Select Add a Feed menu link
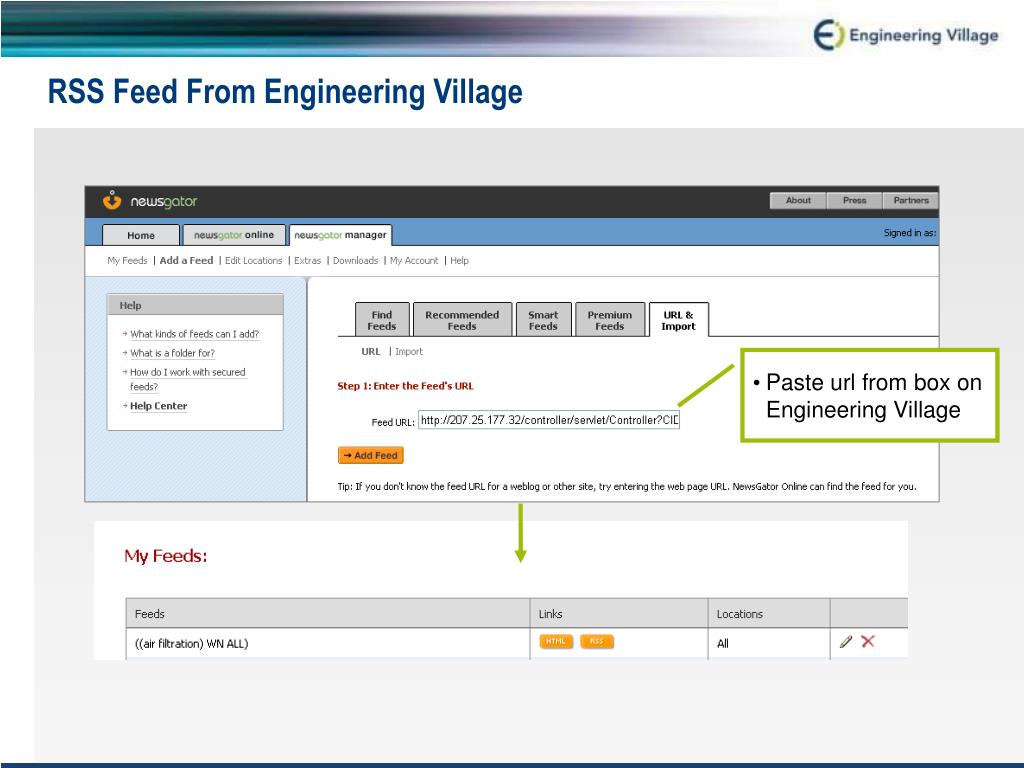The width and height of the screenshot is (1024, 768). 186,261
